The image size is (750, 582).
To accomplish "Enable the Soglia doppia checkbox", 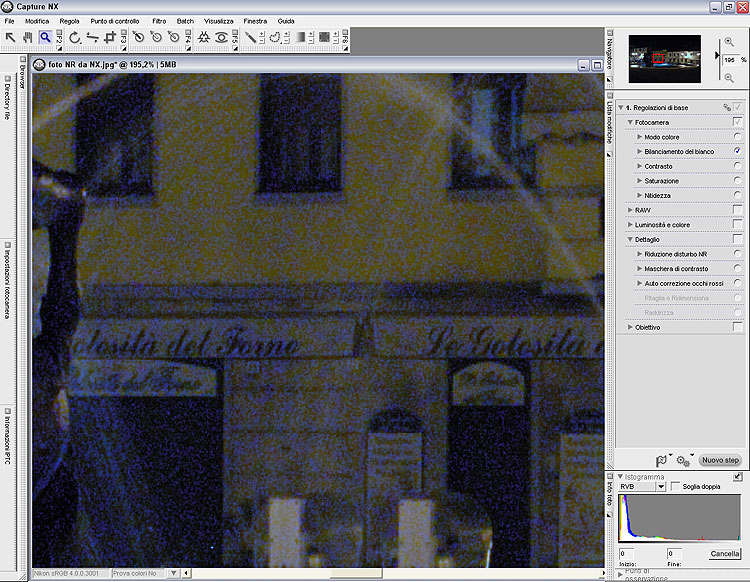I will click(675, 486).
